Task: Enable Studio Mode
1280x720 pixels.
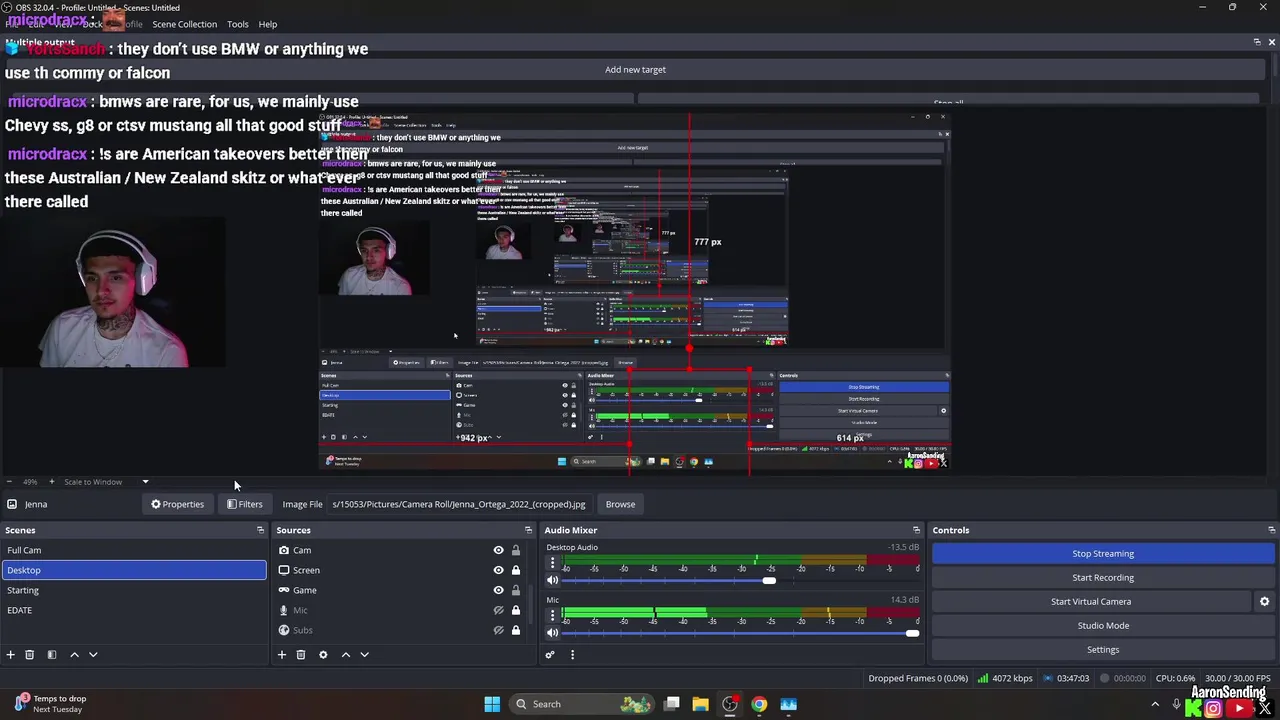Action: pyautogui.click(x=1103, y=626)
